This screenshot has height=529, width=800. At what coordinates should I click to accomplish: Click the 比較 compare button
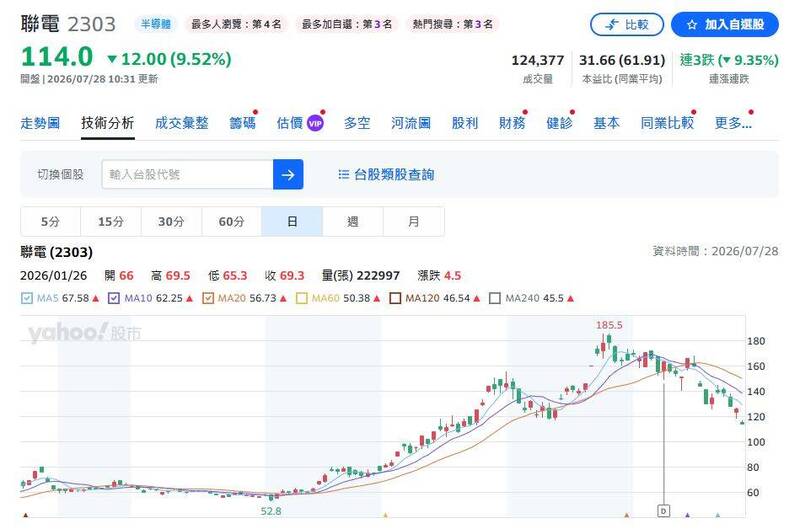coord(627,24)
